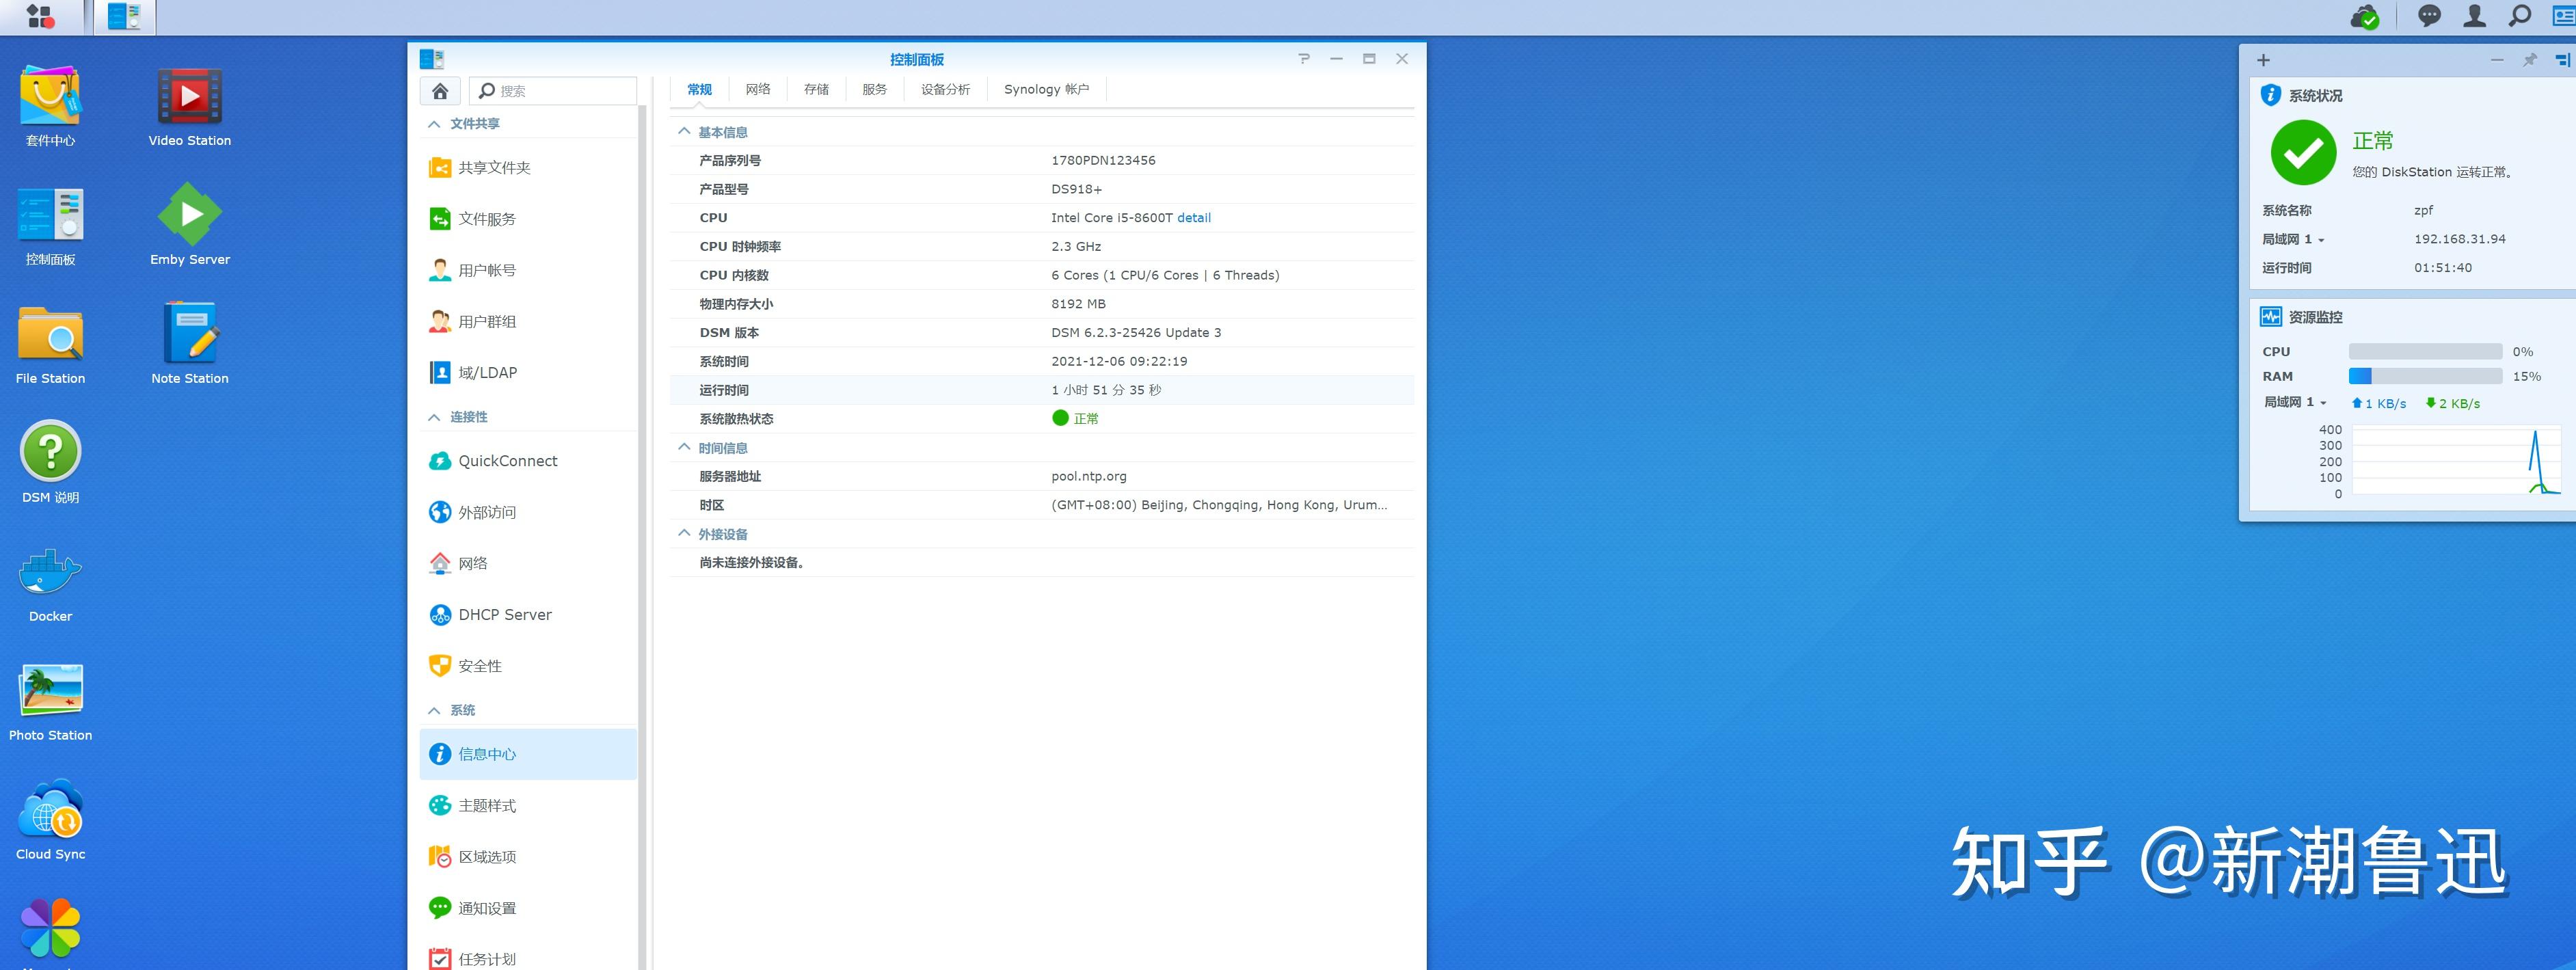This screenshot has width=2576, height=970.
Task: Switch to the 网络 tab
Action: pyautogui.click(x=758, y=90)
